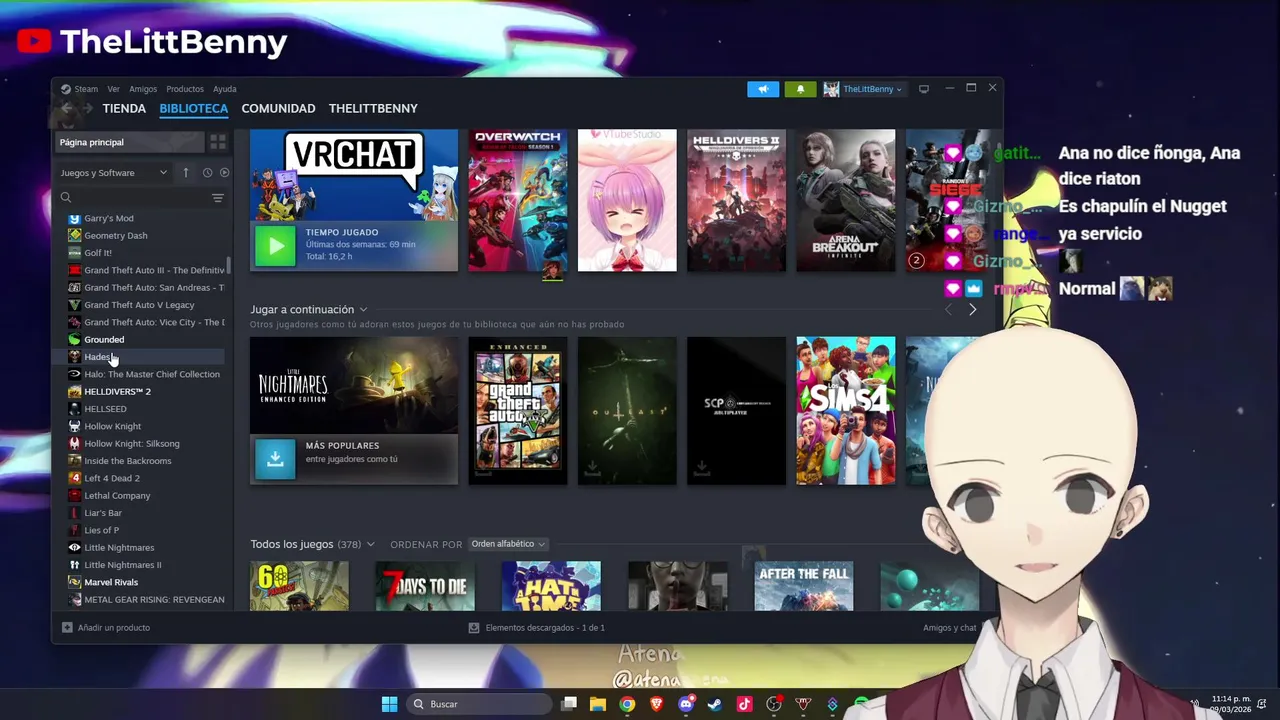Screen dimensions: 1280x720
Task: Toggle ready-to-play filter icon
Action: (224, 173)
